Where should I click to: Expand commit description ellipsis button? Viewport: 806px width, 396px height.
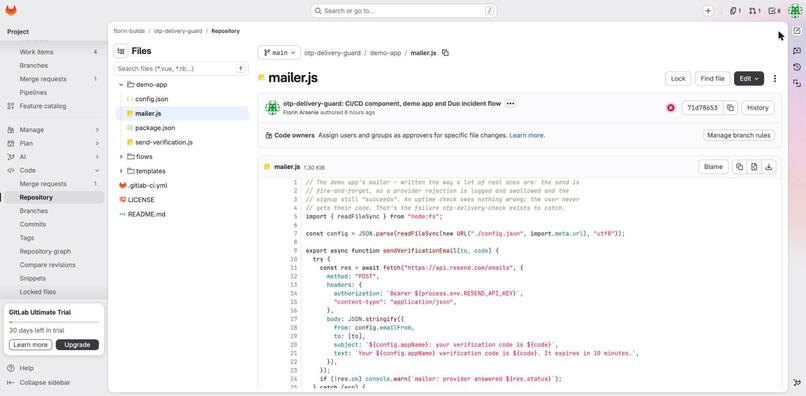(510, 103)
